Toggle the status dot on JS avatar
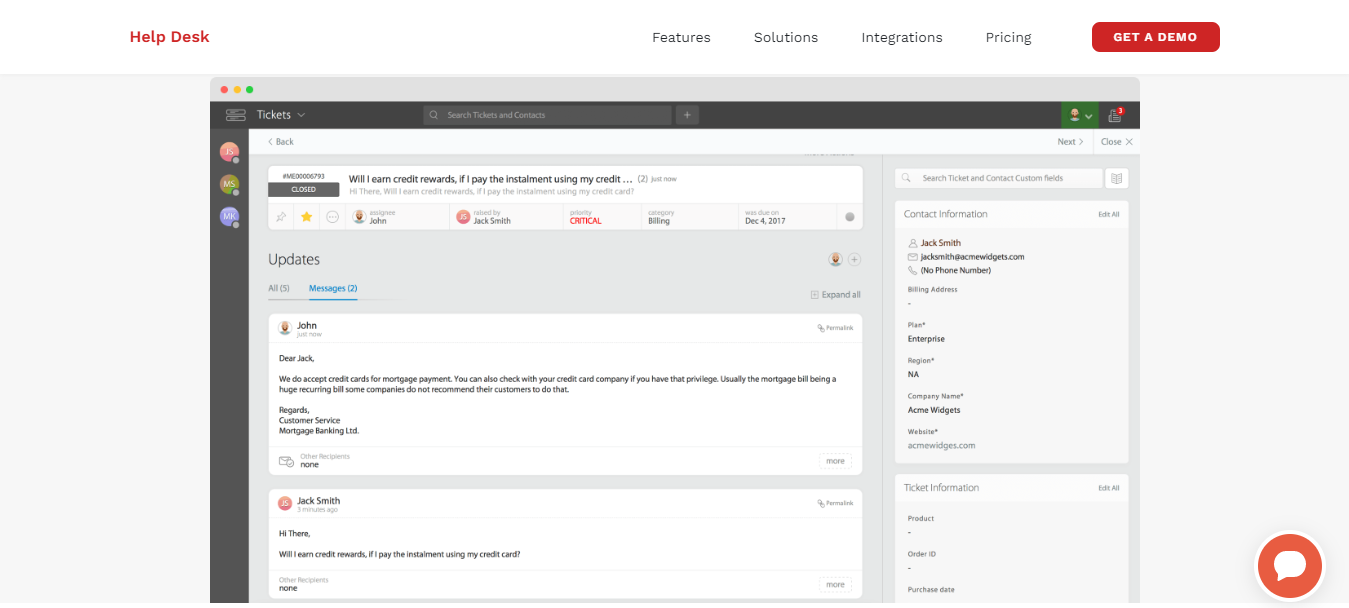1349x608 pixels. [x=237, y=158]
